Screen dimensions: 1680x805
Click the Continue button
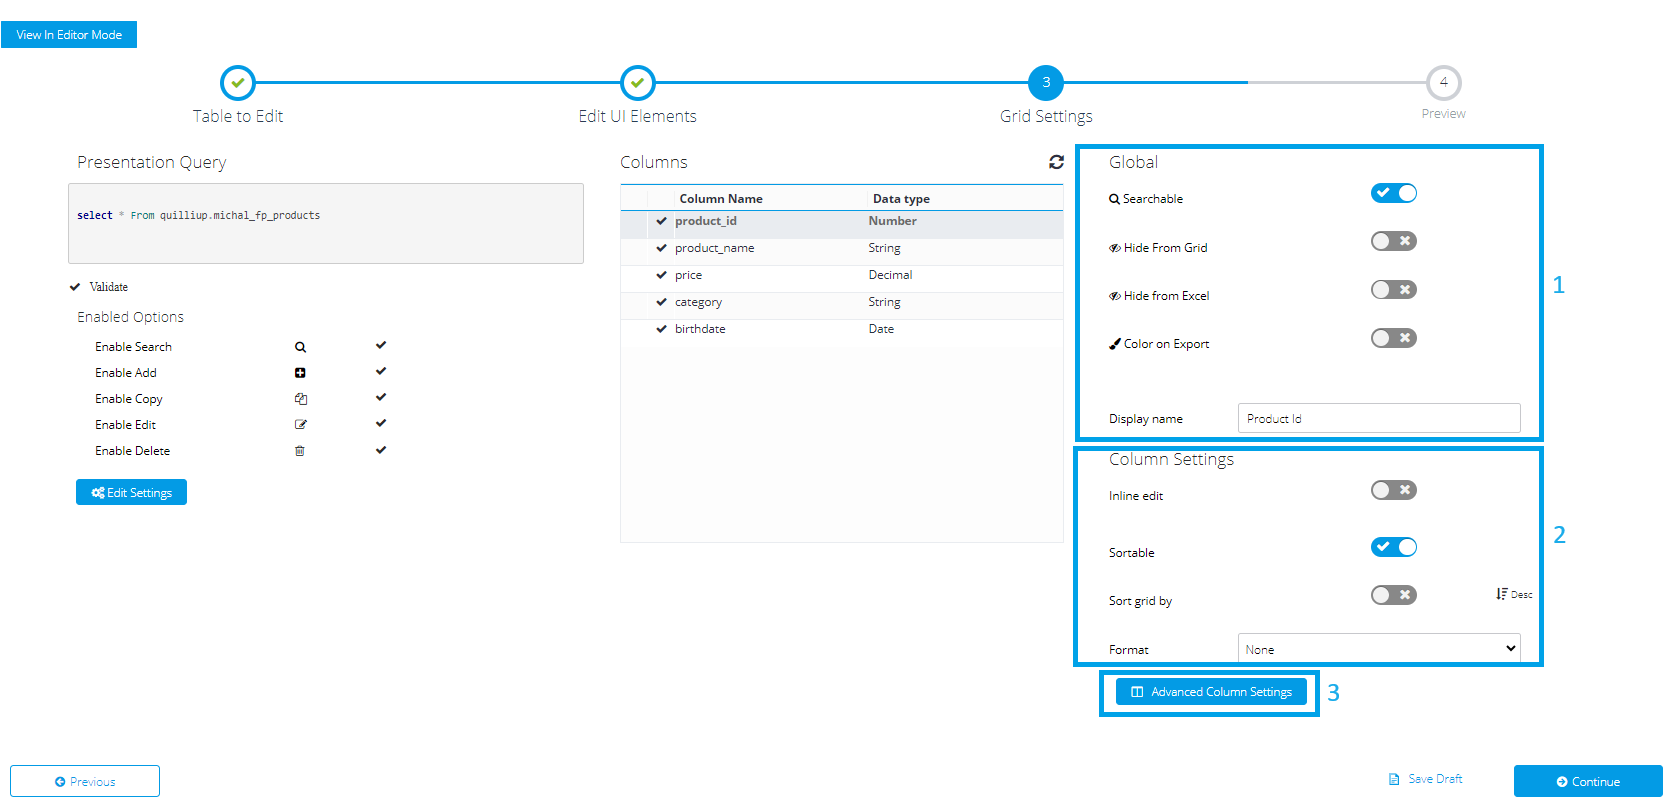[1588, 781]
